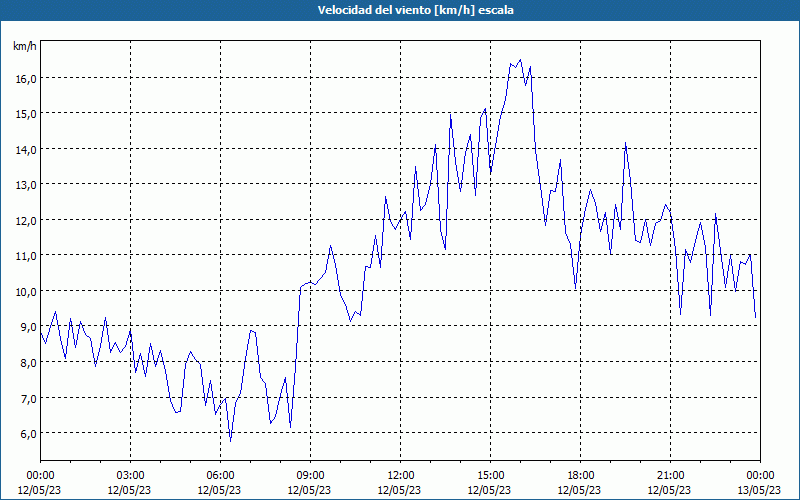
Task: Click the 15:00 time axis label
Action: (490, 476)
